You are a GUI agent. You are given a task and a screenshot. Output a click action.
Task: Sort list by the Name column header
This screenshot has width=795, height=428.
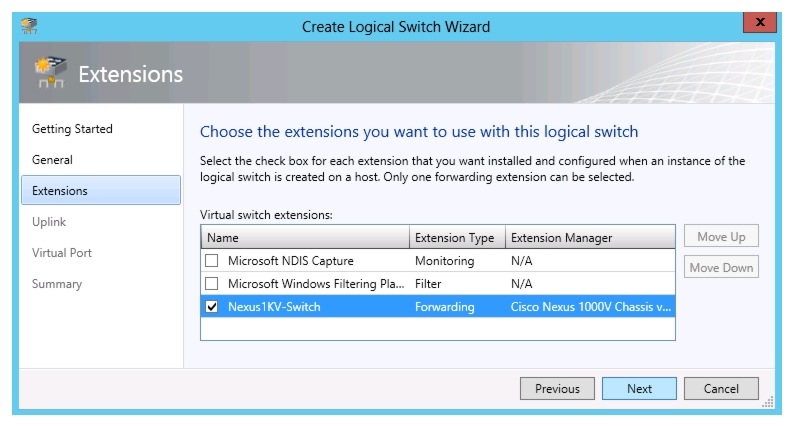(x=305, y=237)
